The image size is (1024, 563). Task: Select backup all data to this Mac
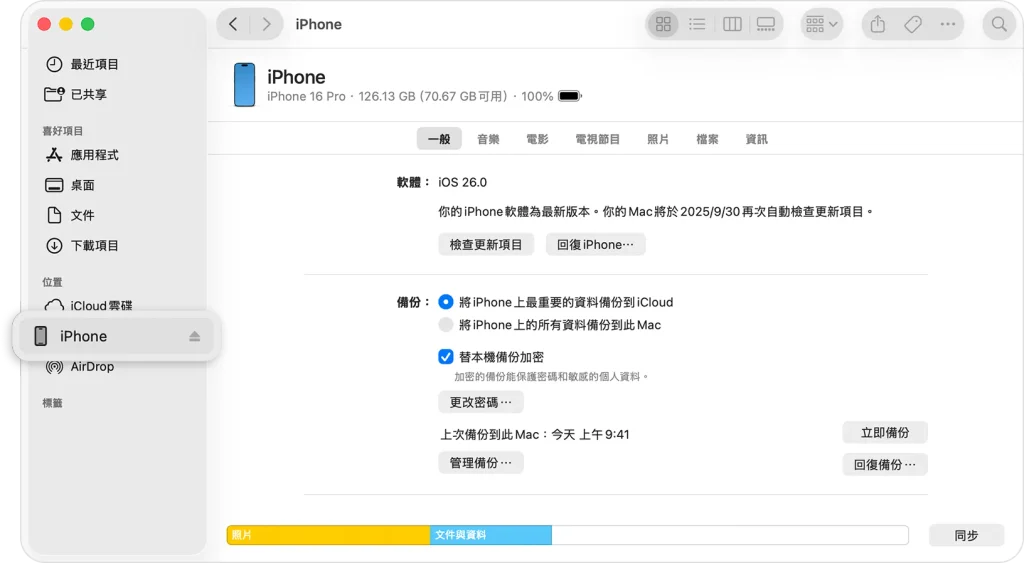coord(445,325)
